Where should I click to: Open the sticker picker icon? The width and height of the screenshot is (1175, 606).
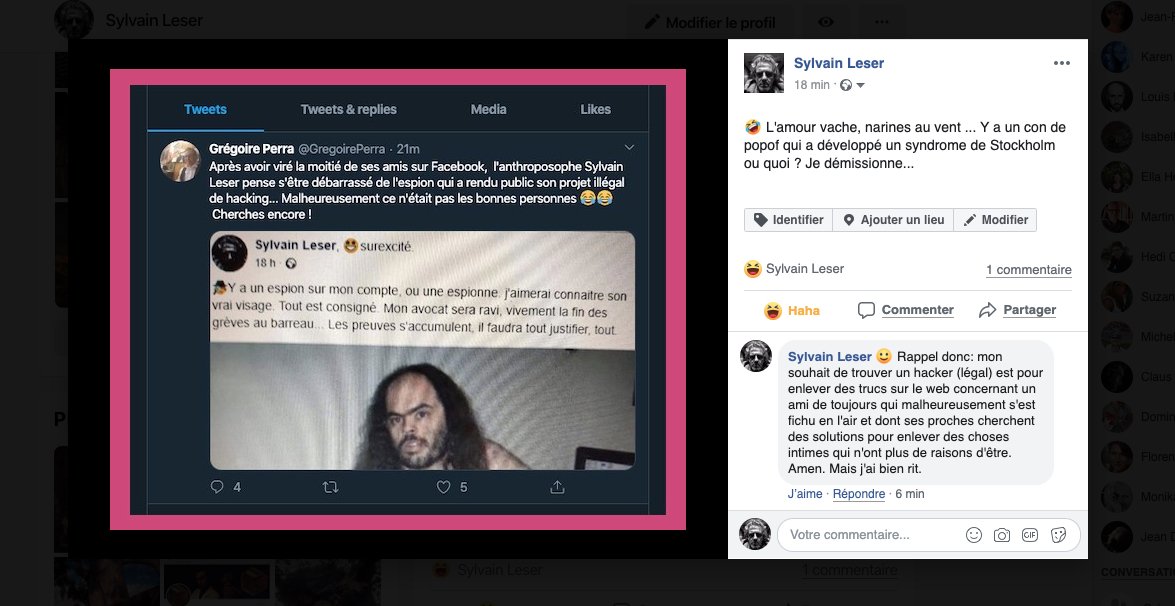pyautogui.click(x=1058, y=535)
